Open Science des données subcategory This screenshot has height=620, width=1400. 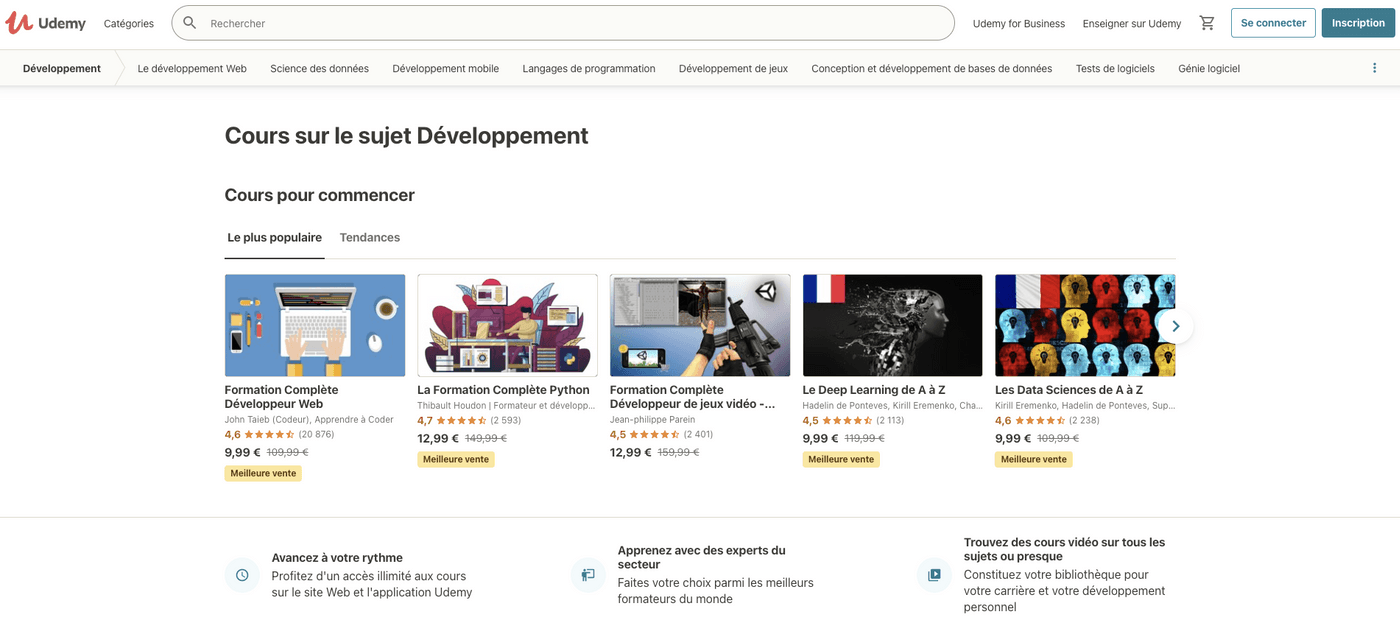click(319, 69)
